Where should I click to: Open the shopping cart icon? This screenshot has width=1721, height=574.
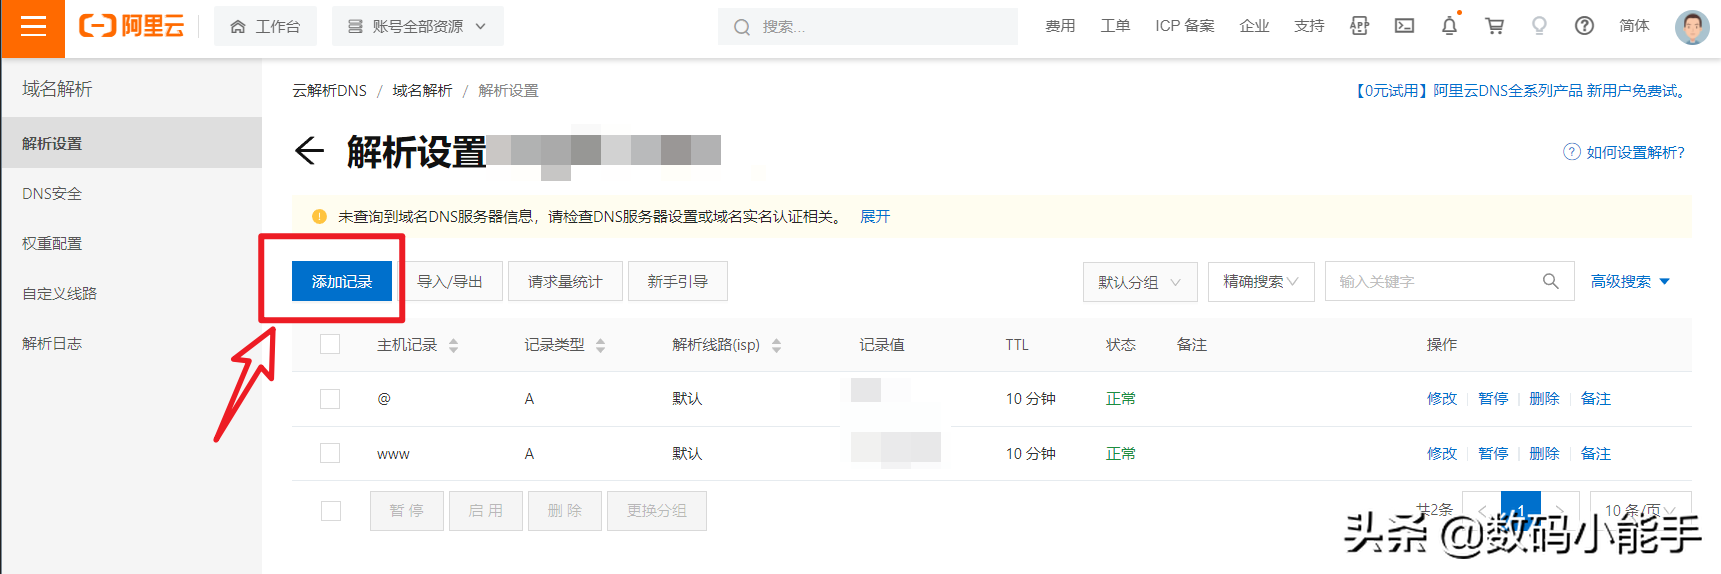click(x=1495, y=26)
